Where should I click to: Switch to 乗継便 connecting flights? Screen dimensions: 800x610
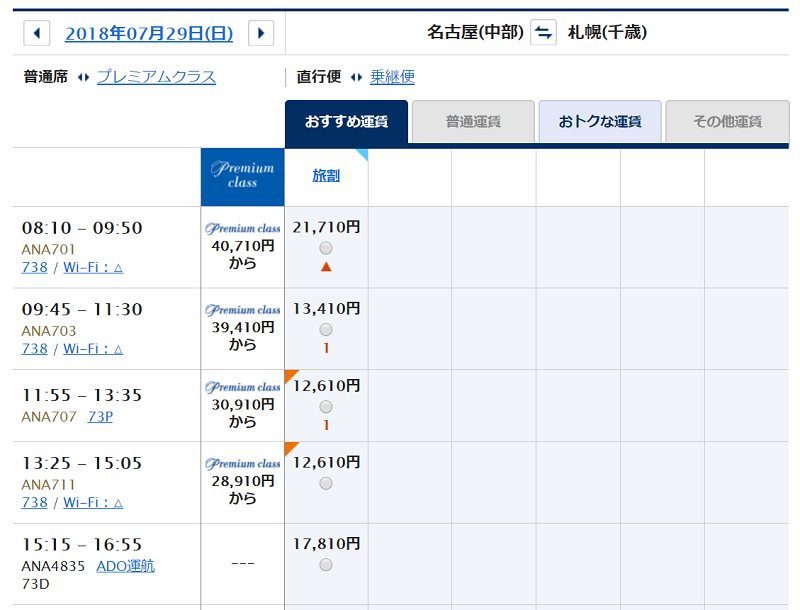coord(392,77)
